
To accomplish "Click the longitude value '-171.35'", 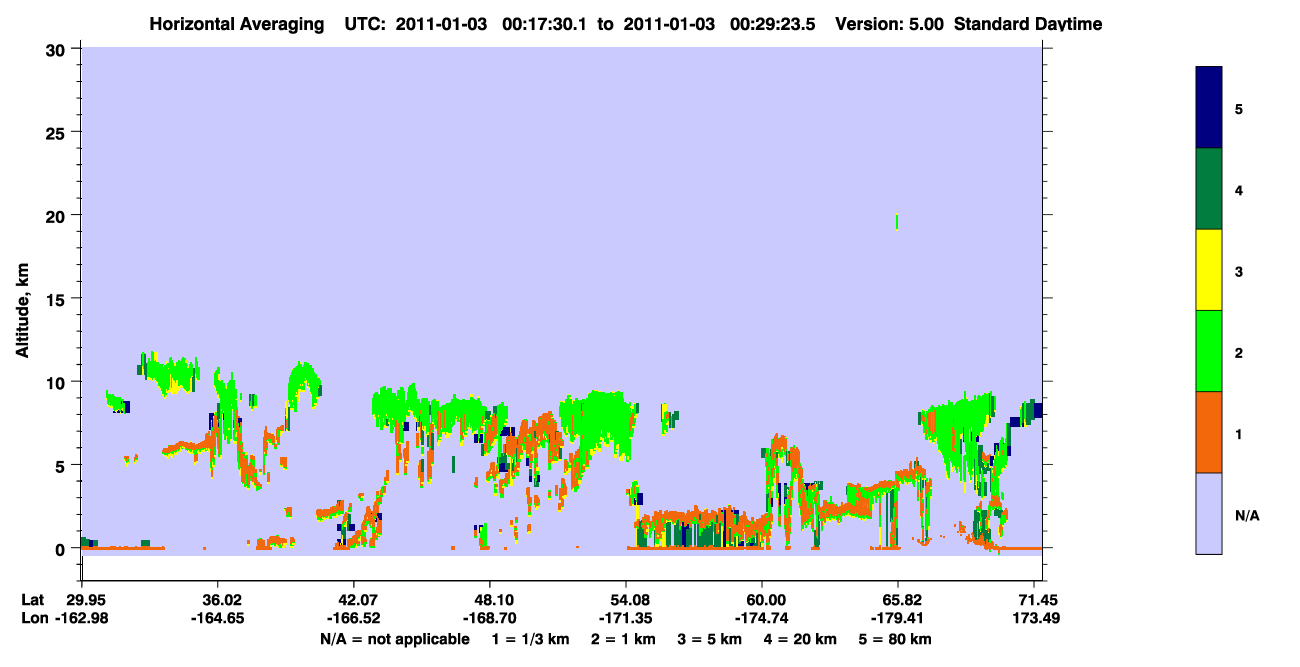I will (626, 618).
